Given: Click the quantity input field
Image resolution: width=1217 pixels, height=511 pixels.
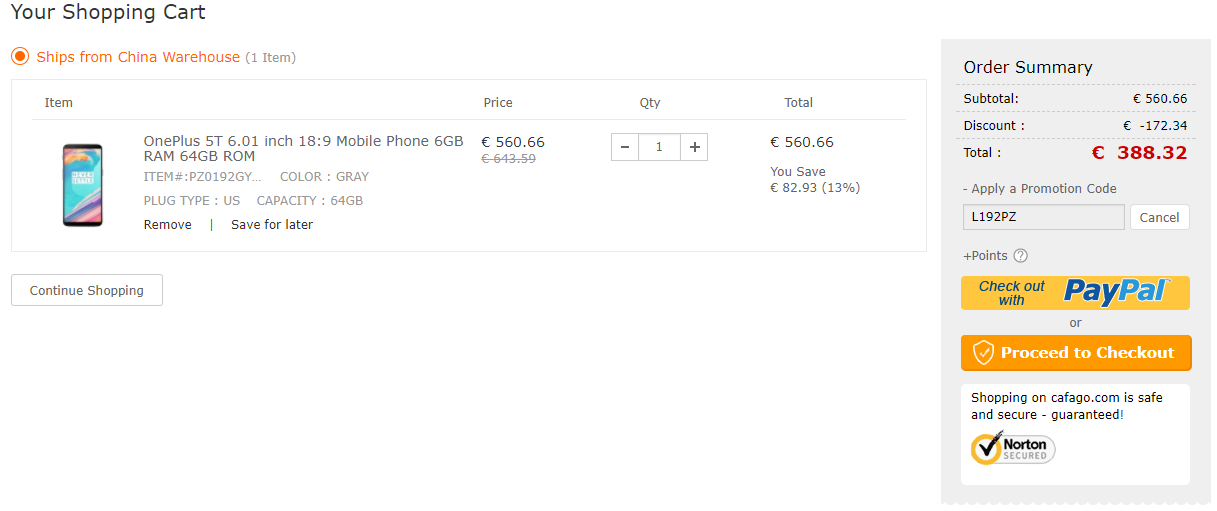Looking at the screenshot, I should (x=659, y=147).
